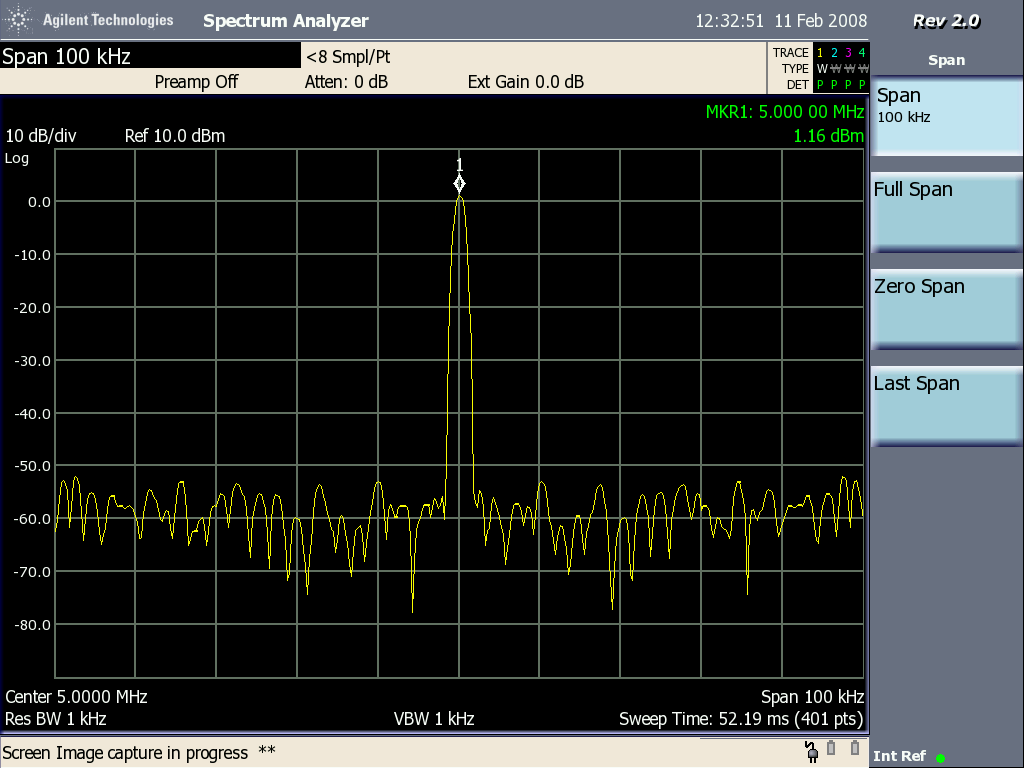1024x768 pixels.
Task: Click the time '12:32:51' in the title bar
Action: click(729, 21)
